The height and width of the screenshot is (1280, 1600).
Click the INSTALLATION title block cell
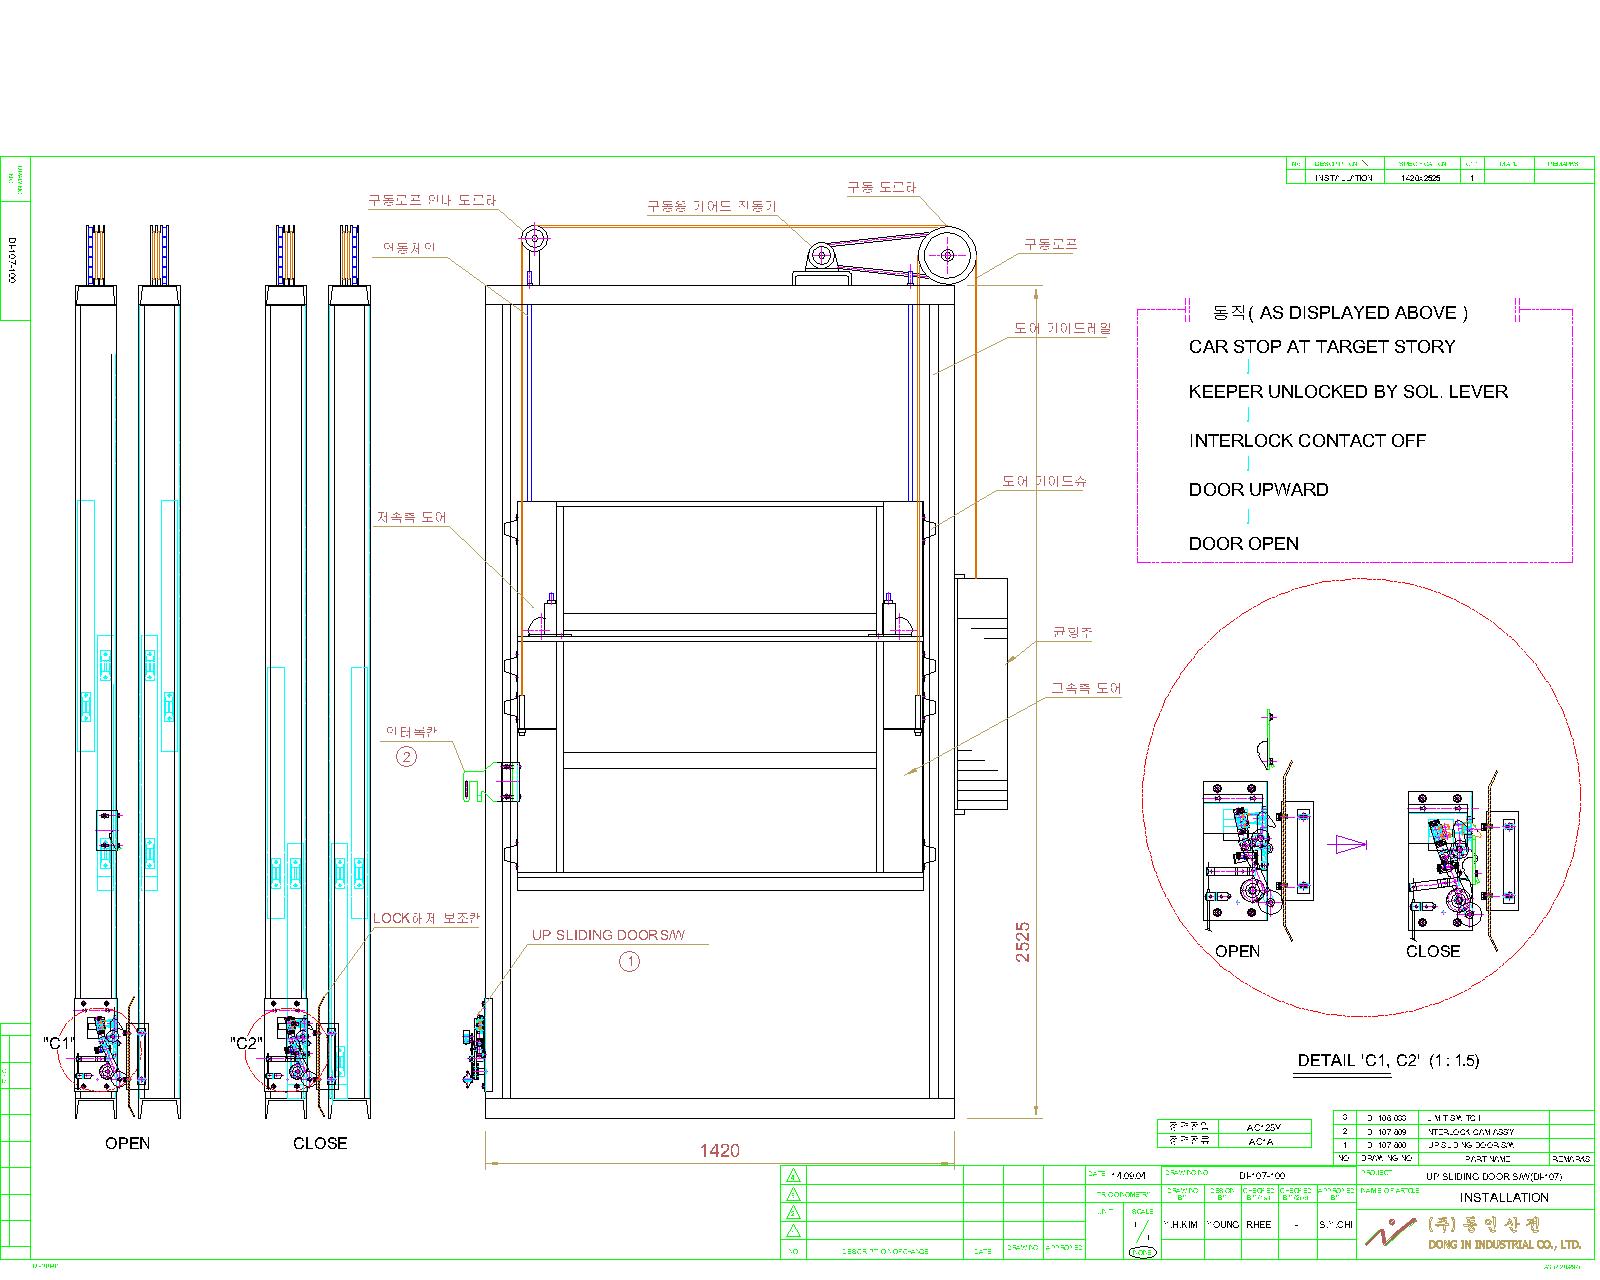(x=1503, y=1197)
